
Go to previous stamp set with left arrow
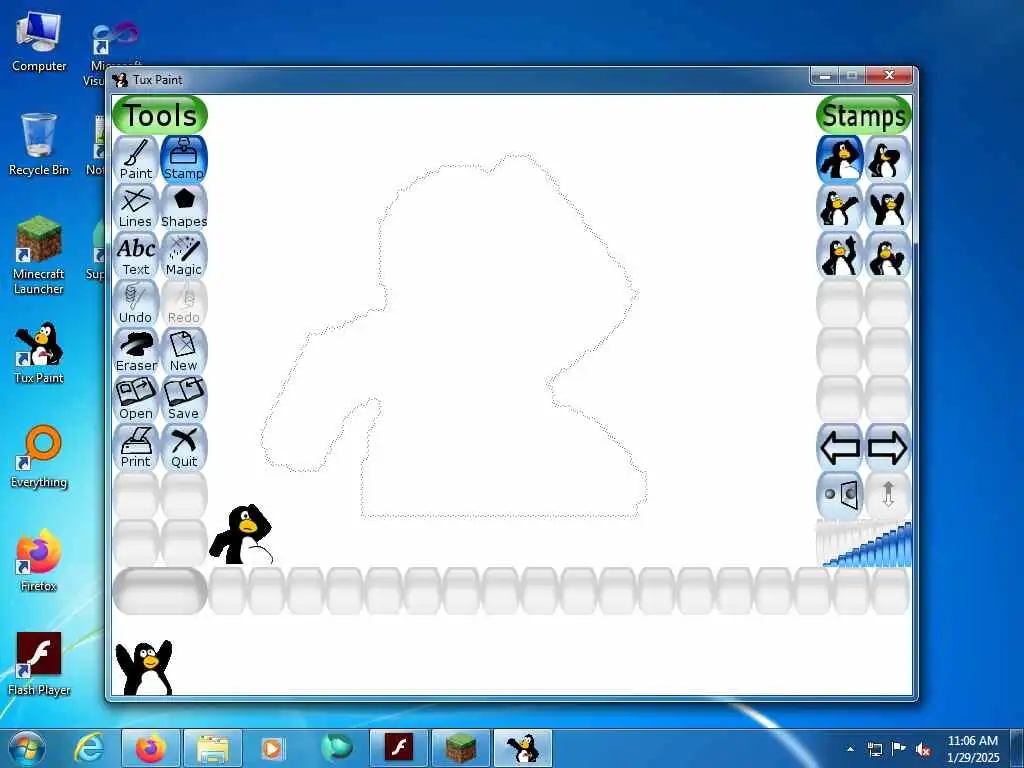[x=840, y=447]
